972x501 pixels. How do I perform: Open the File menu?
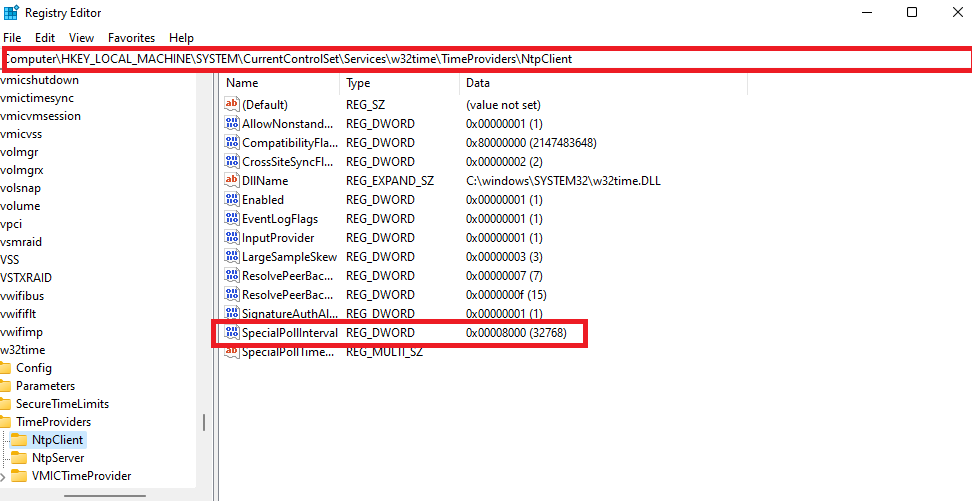(12, 37)
